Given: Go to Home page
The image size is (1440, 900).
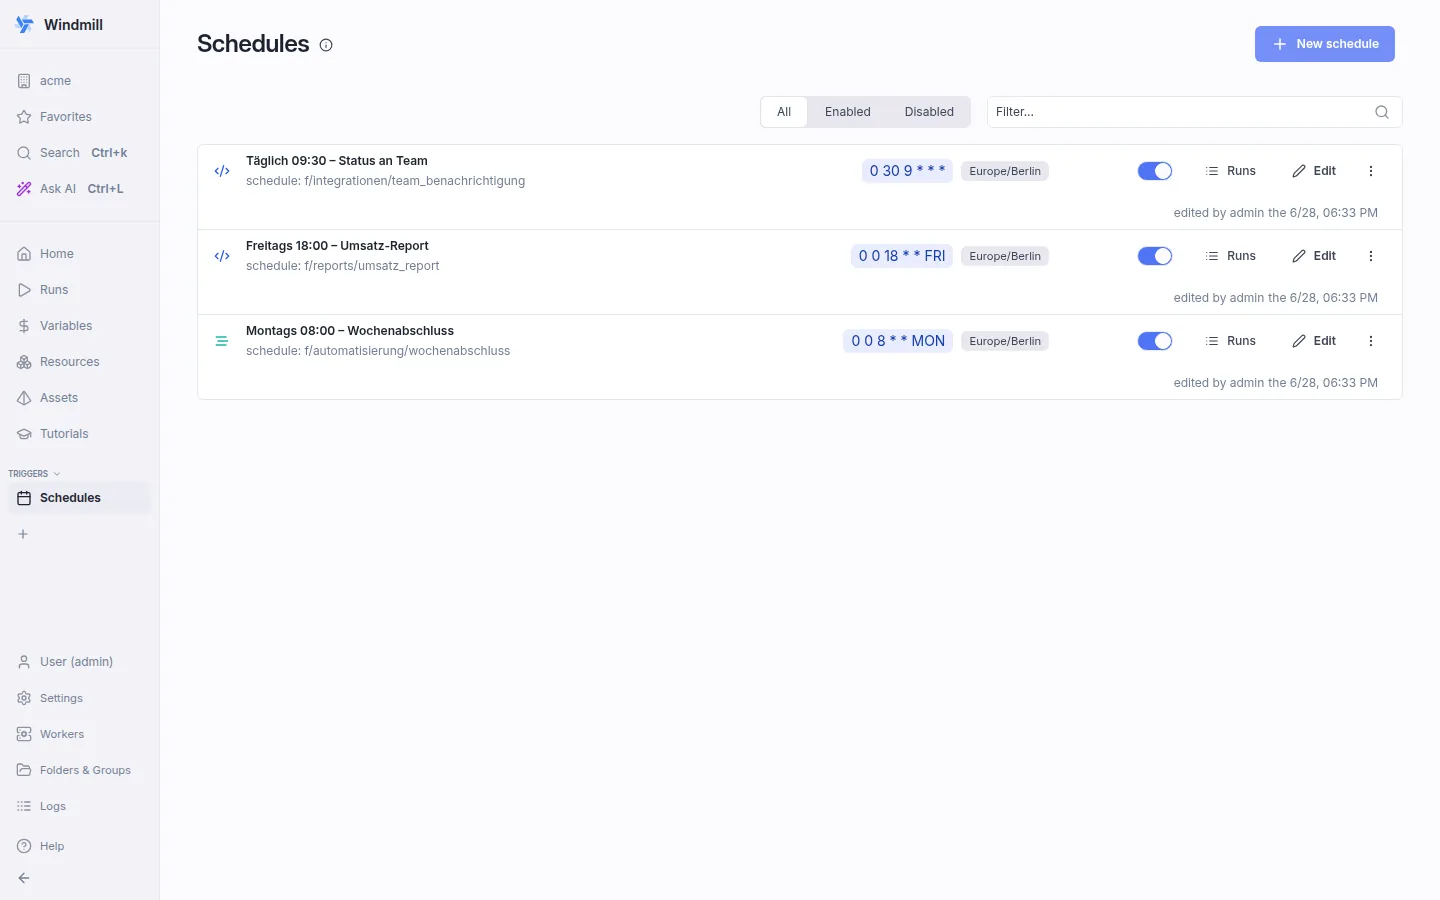Looking at the screenshot, I should point(80,254).
